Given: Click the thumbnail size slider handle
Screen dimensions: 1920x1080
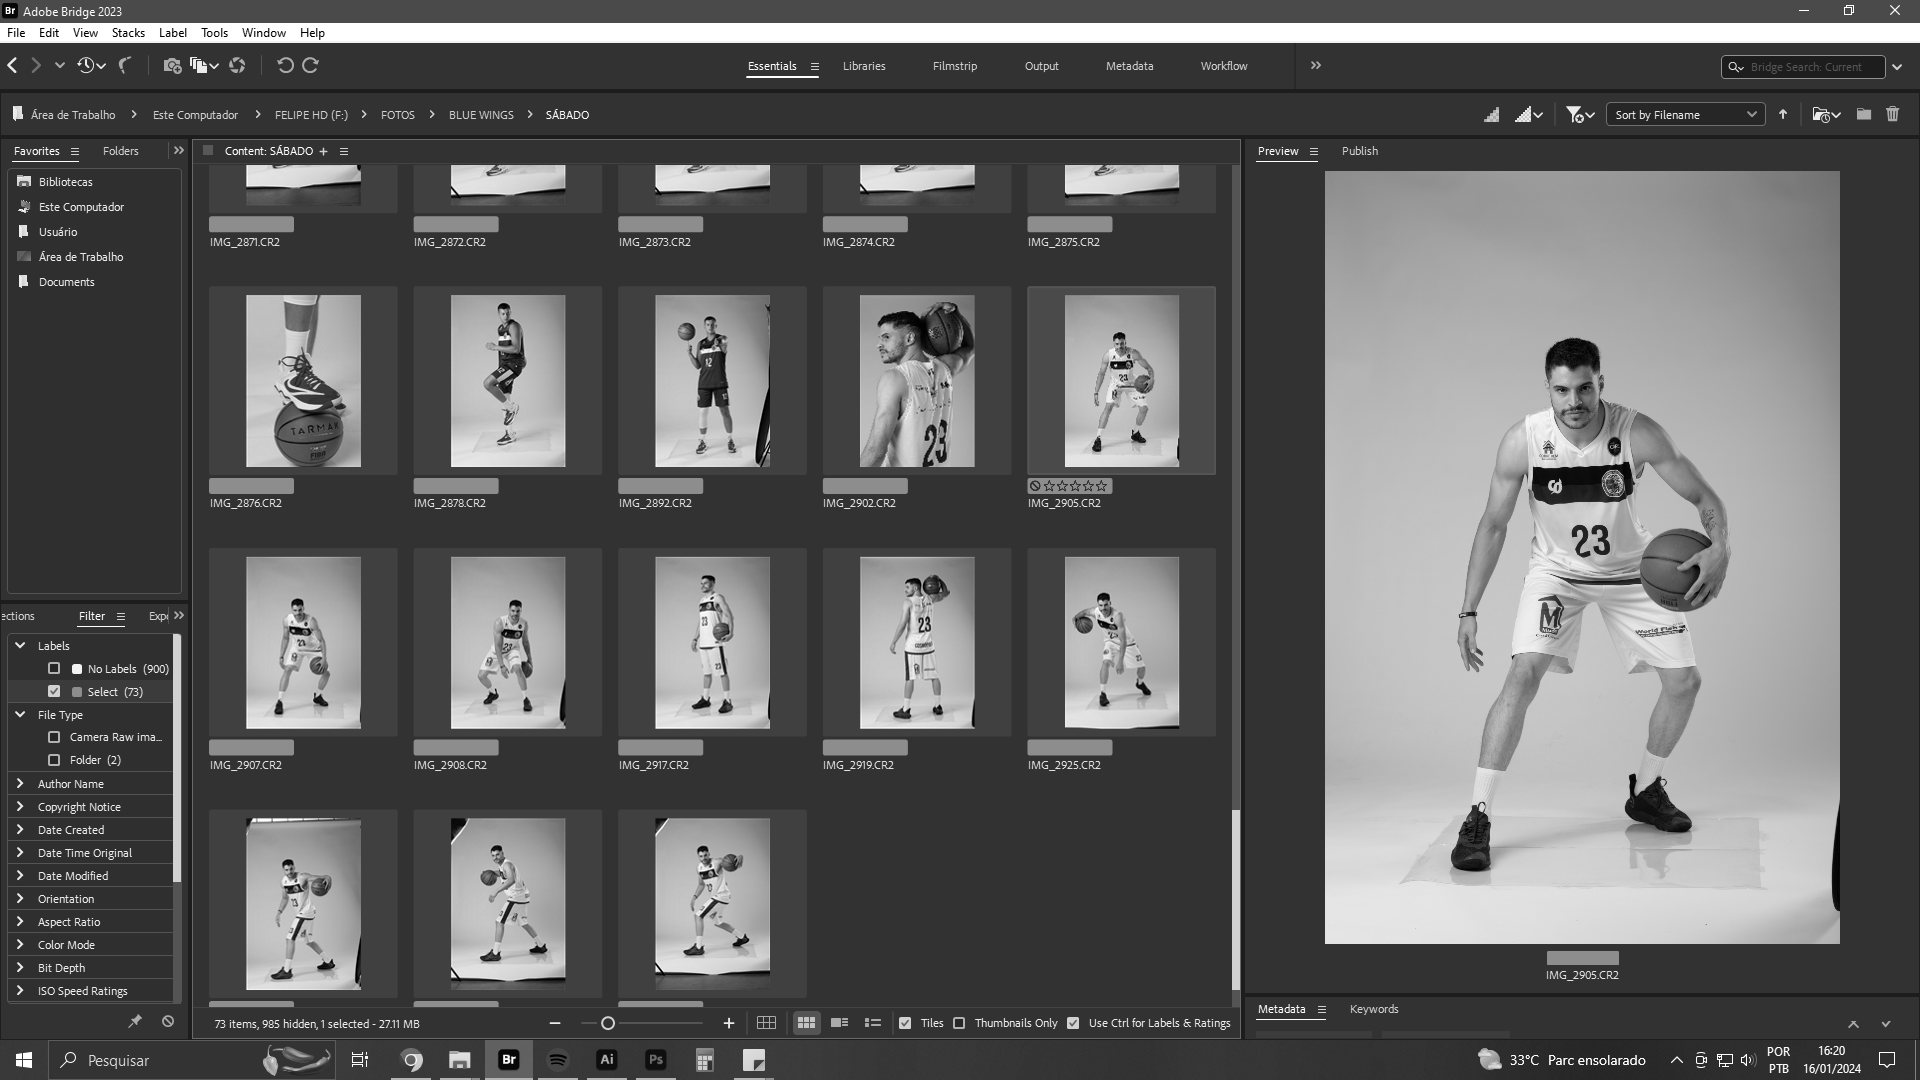Looking at the screenshot, I should (607, 1023).
